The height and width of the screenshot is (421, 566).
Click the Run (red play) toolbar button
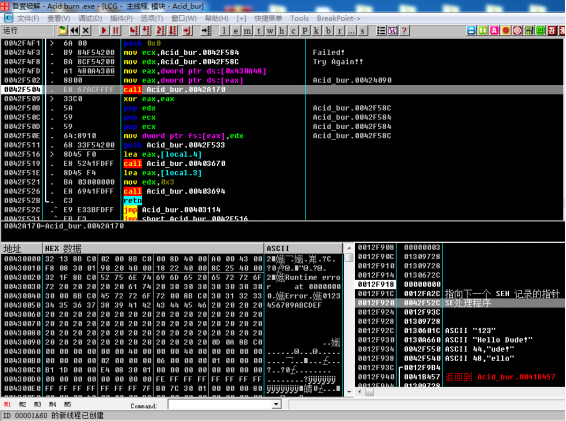104,31
